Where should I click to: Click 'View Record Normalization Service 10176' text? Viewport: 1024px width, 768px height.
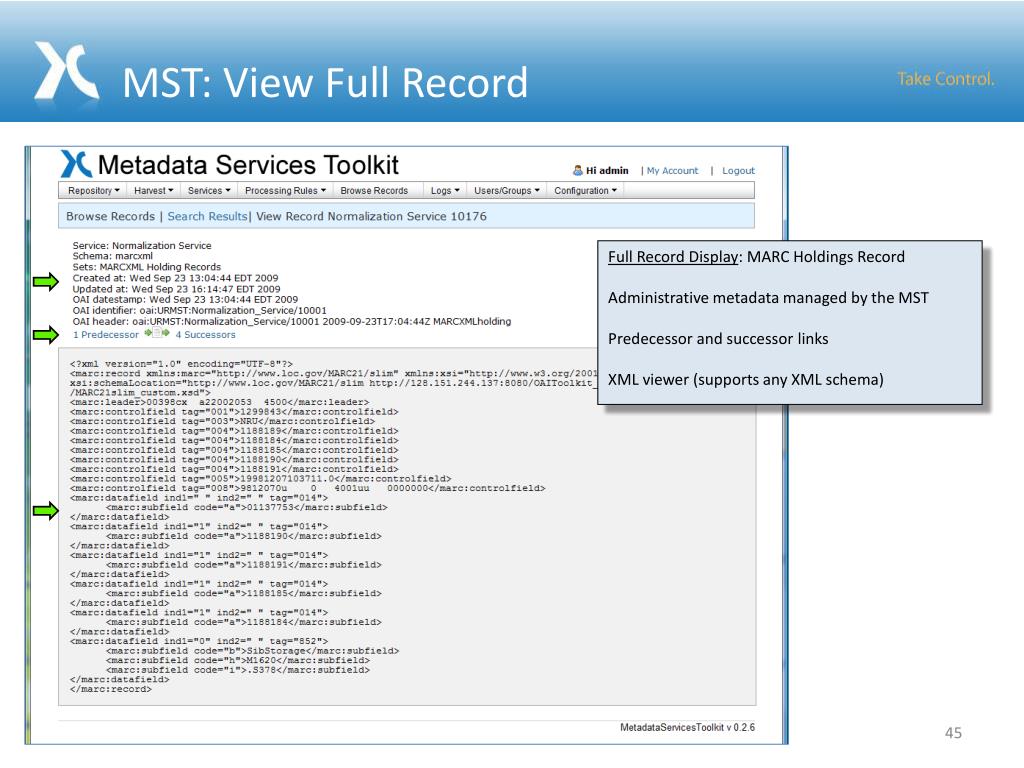(371, 216)
